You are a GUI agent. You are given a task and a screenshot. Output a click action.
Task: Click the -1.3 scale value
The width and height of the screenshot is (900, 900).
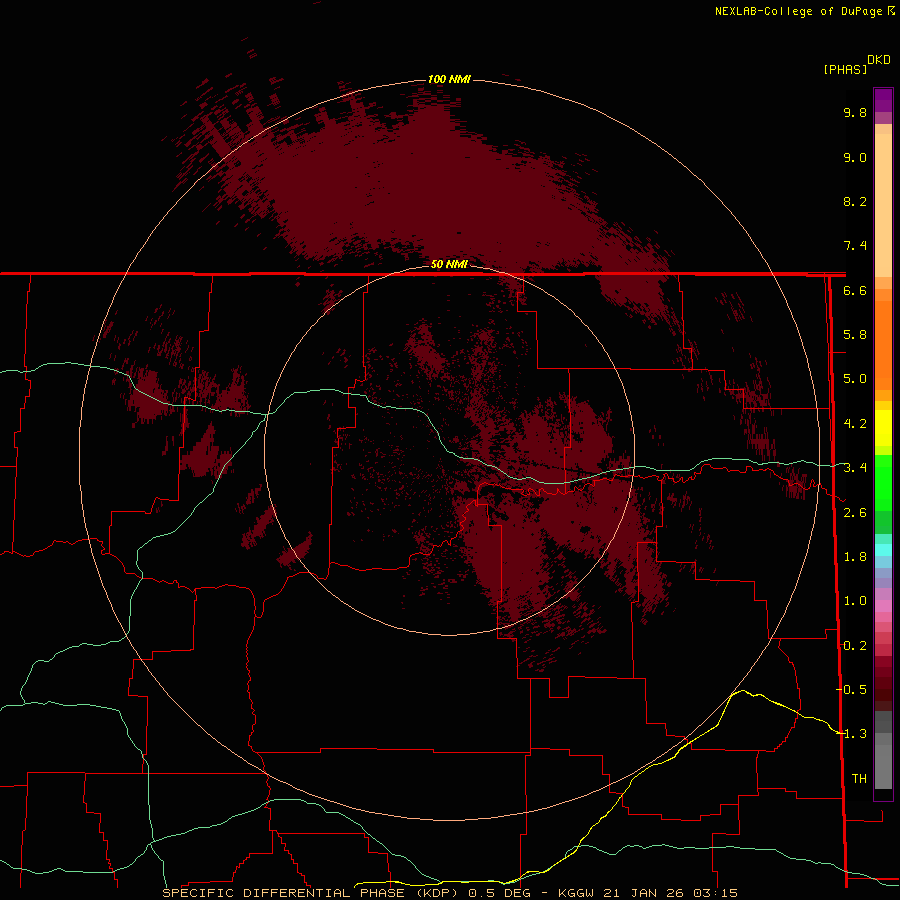(851, 734)
